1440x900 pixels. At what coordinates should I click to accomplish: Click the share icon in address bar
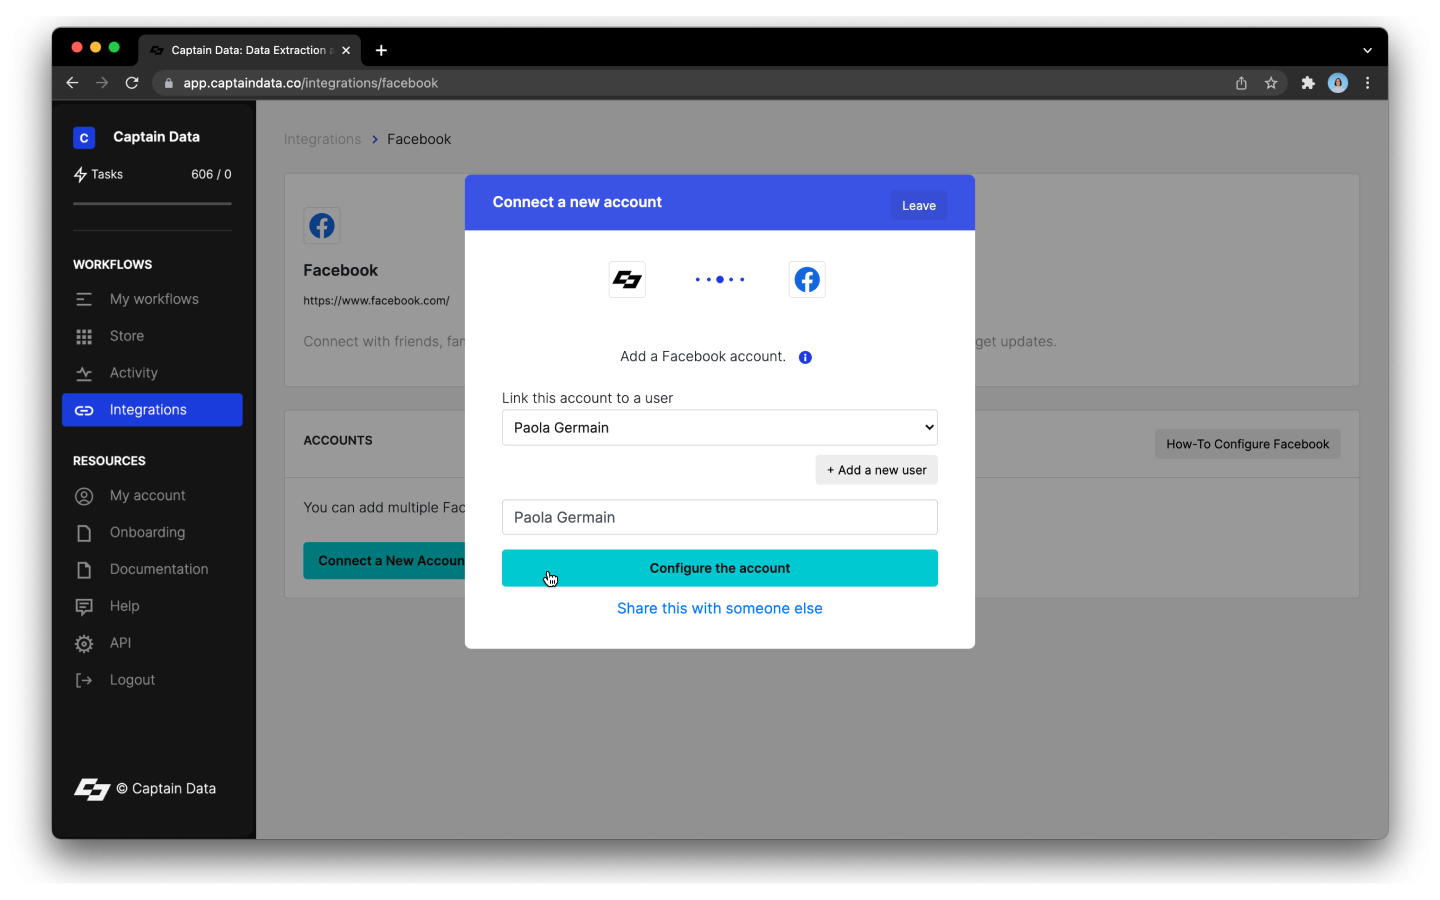(1241, 83)
